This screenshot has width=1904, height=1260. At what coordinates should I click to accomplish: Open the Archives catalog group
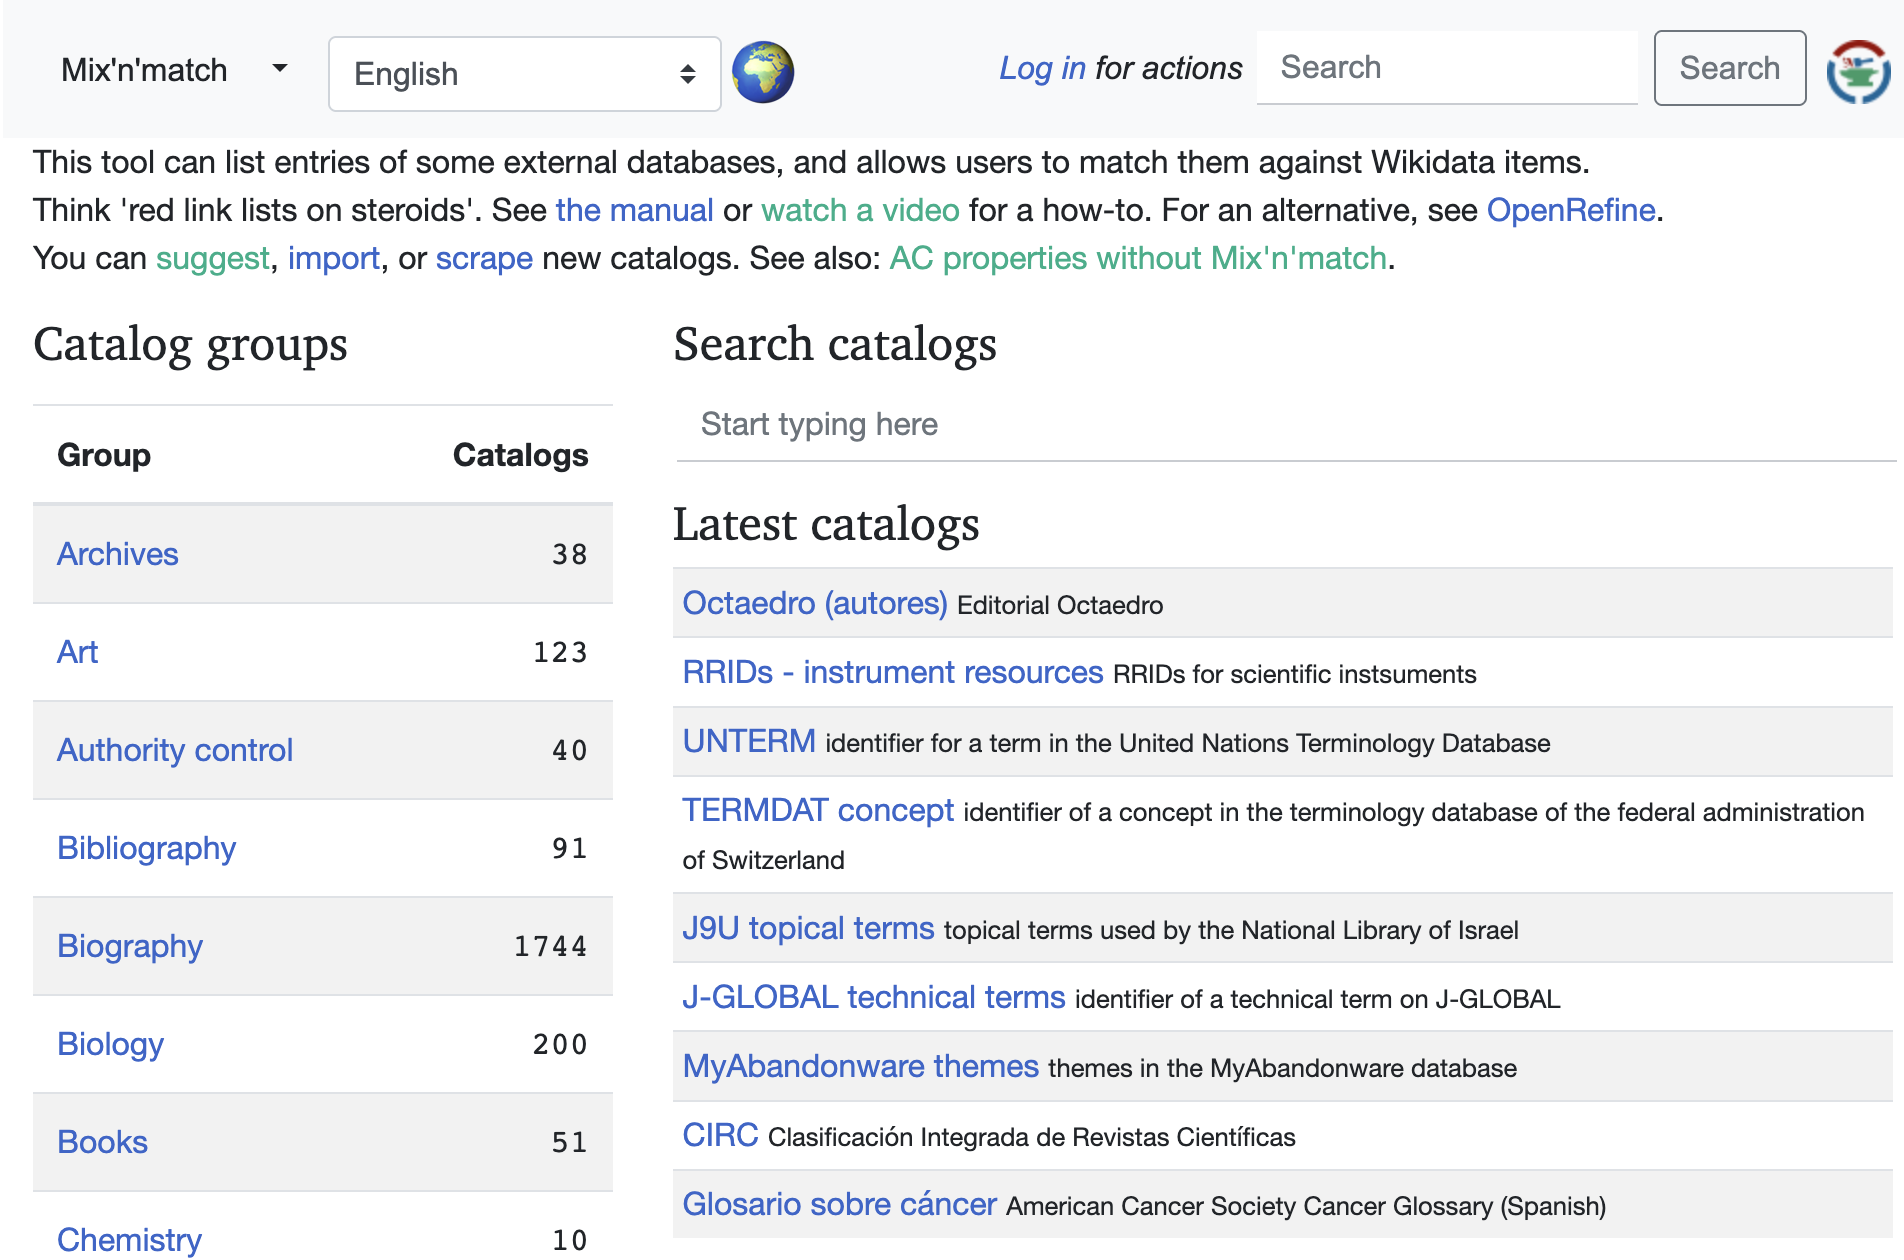[x=118, y=554]
